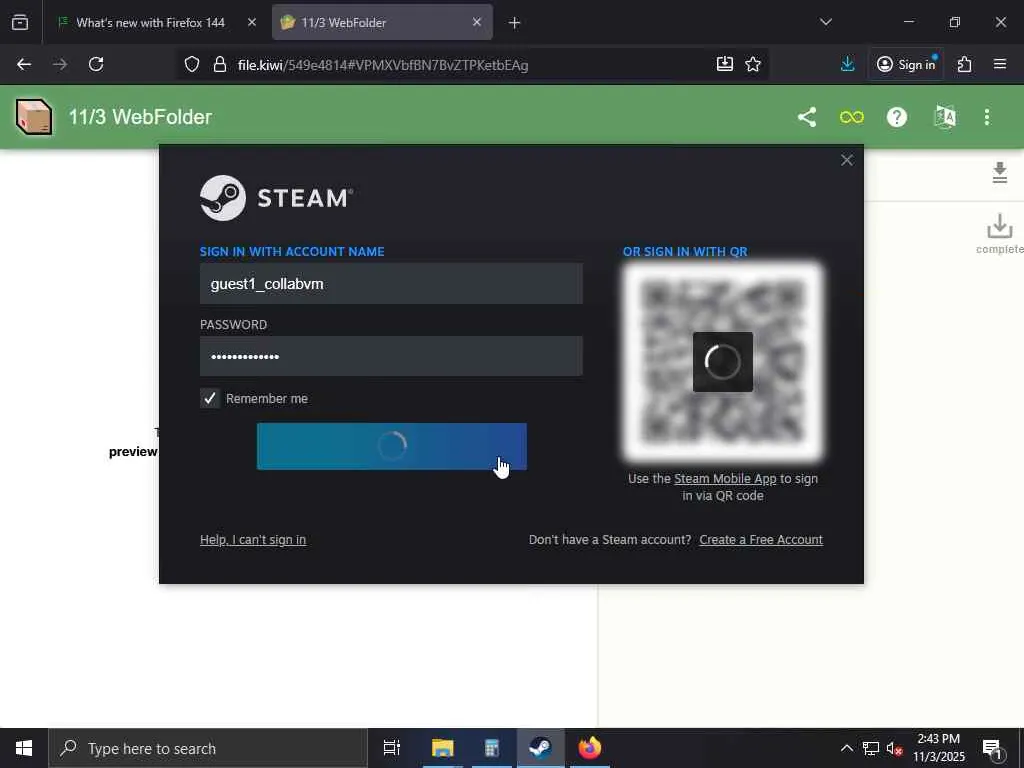Open the Firefox downloads panel

[848, 64]
